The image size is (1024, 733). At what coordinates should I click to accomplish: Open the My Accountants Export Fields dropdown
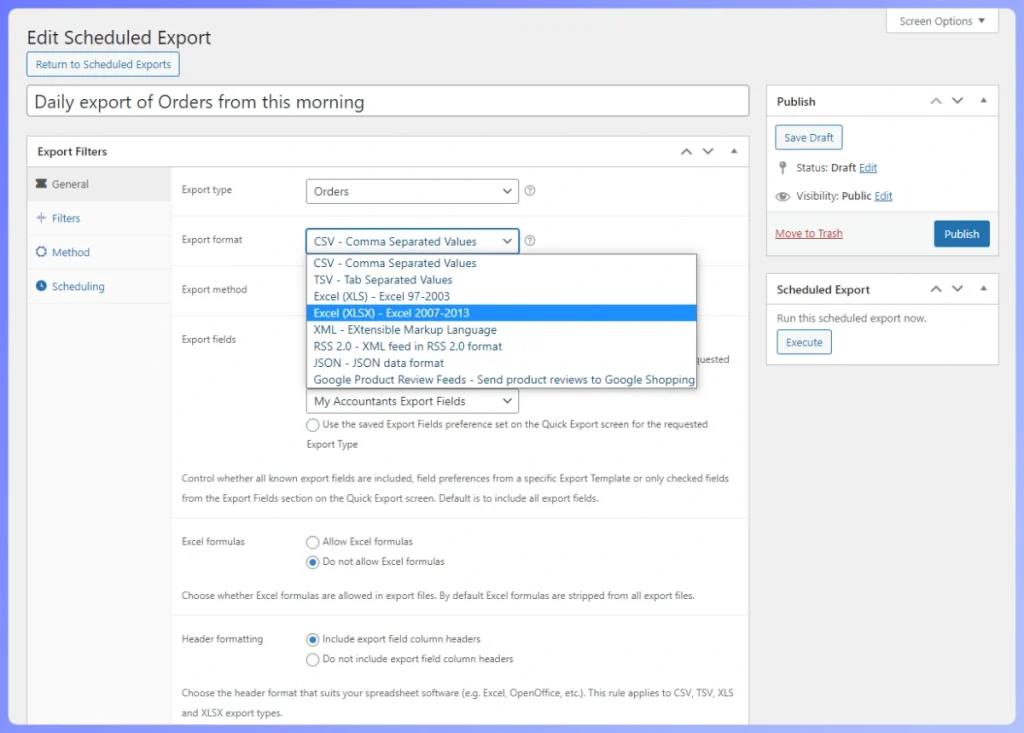pos(411,401)
